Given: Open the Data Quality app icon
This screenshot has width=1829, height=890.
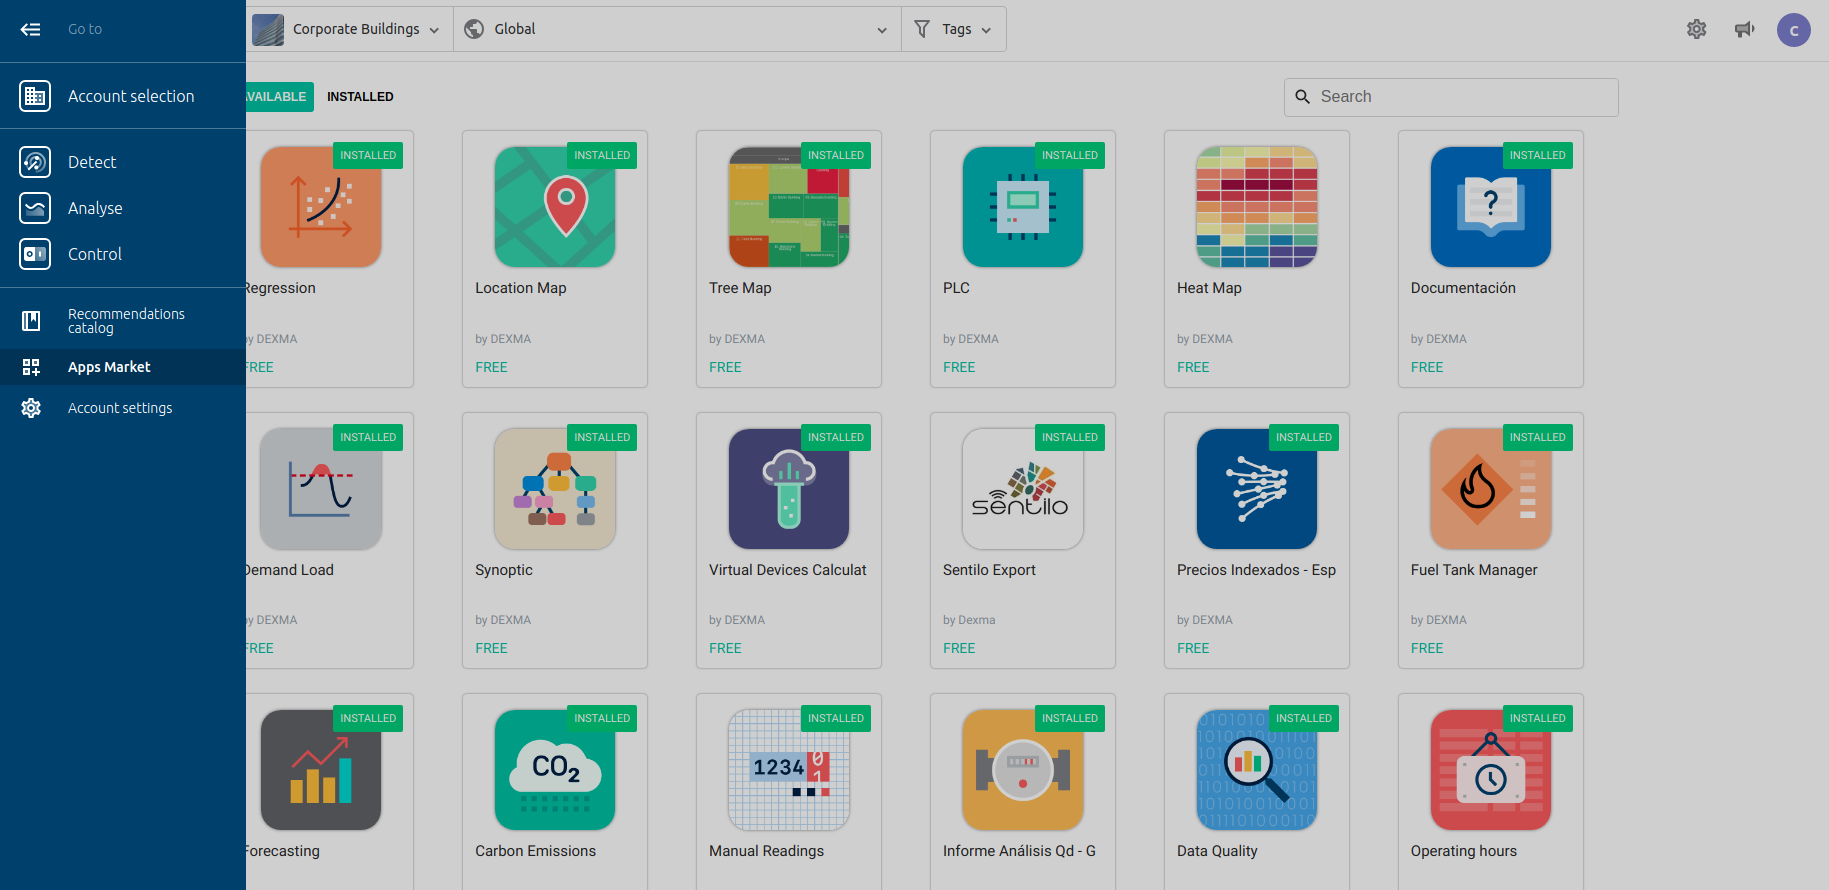Looking at the screenshot, I should coord(1257,770).
